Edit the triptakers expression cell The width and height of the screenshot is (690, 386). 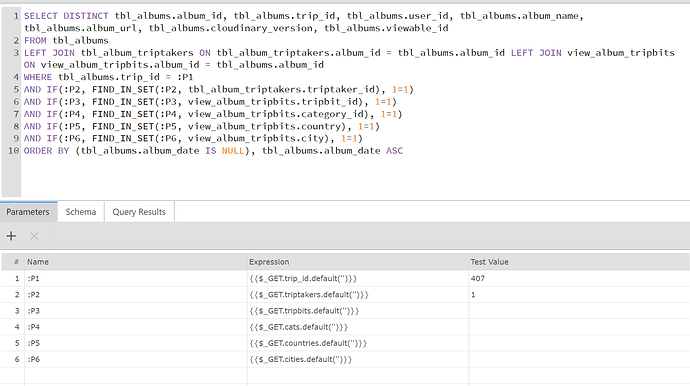357,294
